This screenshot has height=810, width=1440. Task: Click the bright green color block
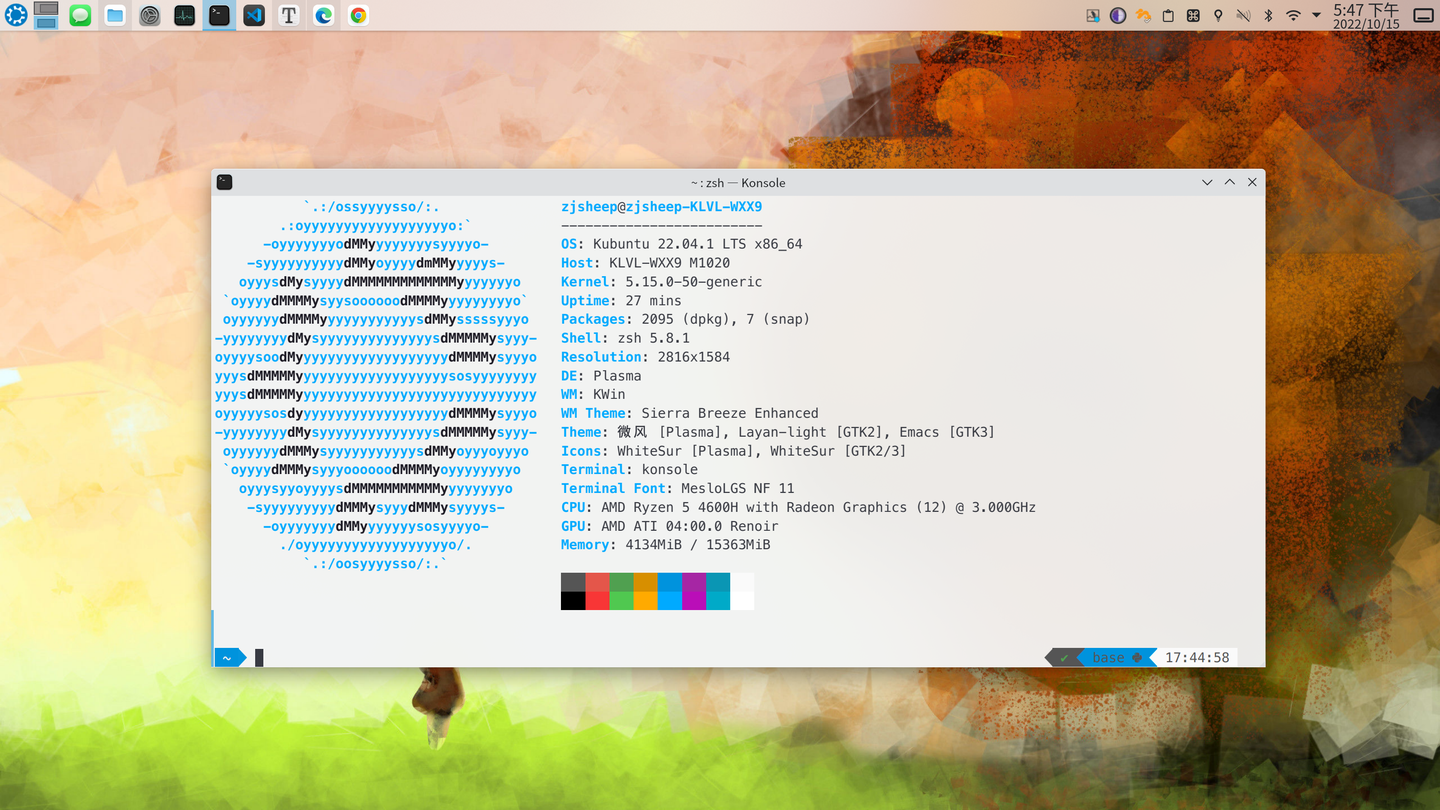click(x=621, y=601)
